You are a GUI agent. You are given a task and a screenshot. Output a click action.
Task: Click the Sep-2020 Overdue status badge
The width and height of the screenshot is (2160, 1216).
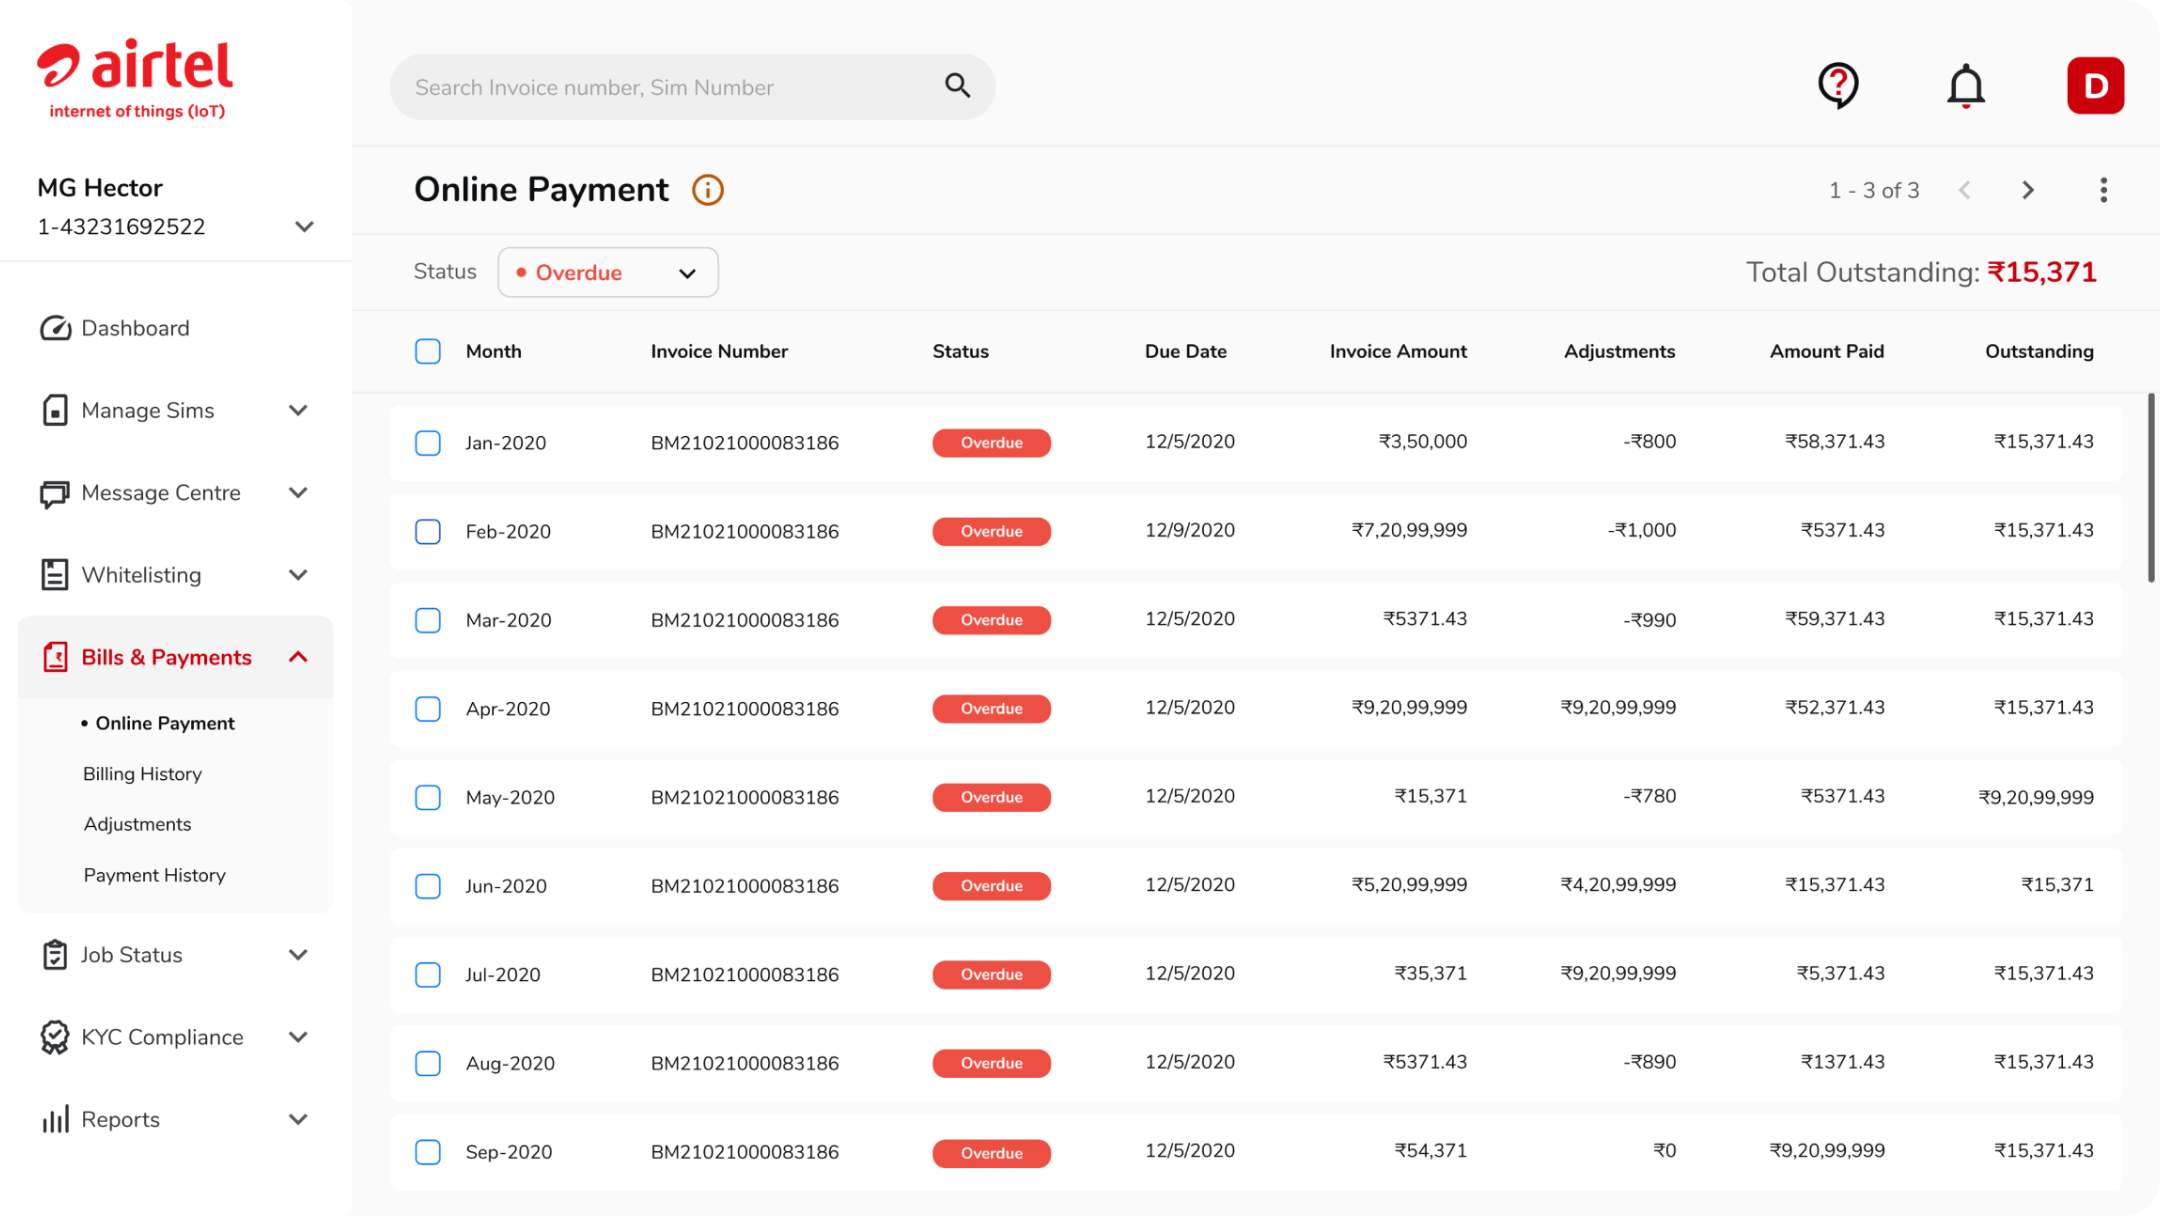[991, 1153]
